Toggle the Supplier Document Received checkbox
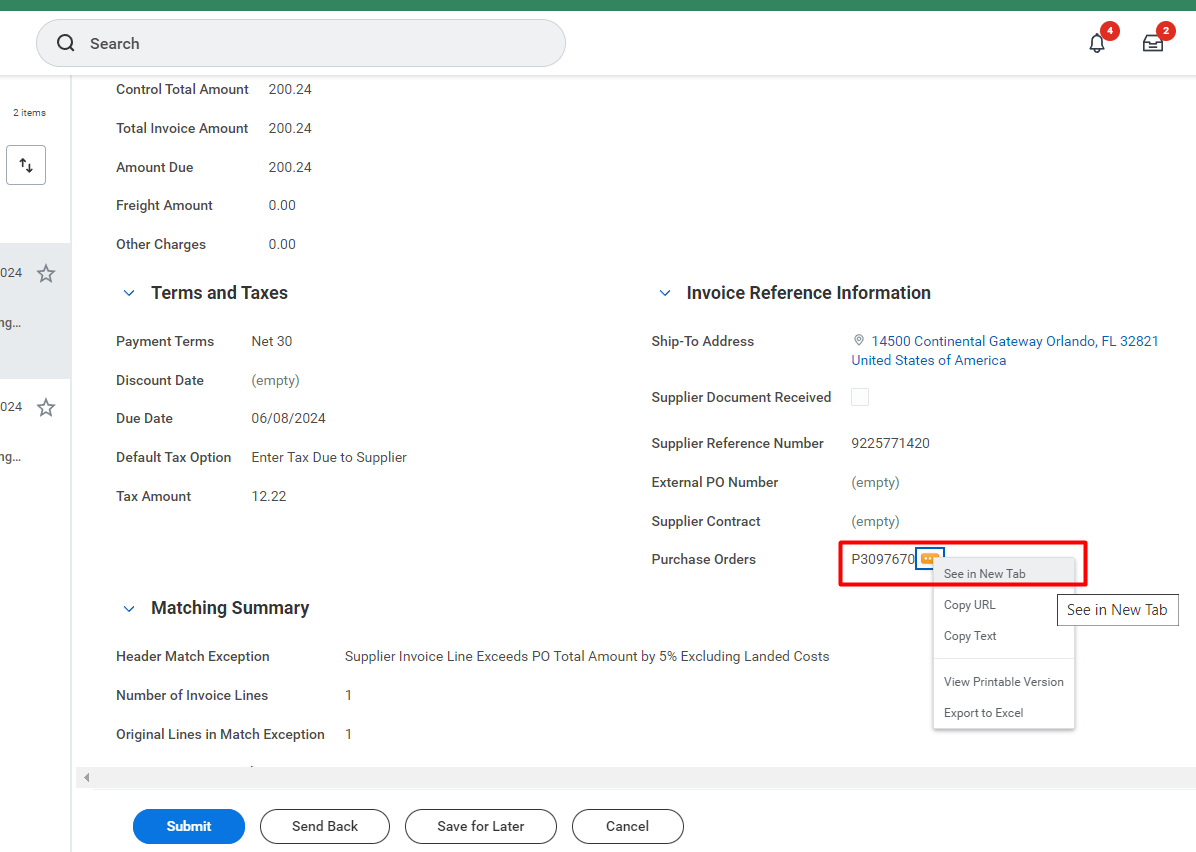 [x=860, y=397]
